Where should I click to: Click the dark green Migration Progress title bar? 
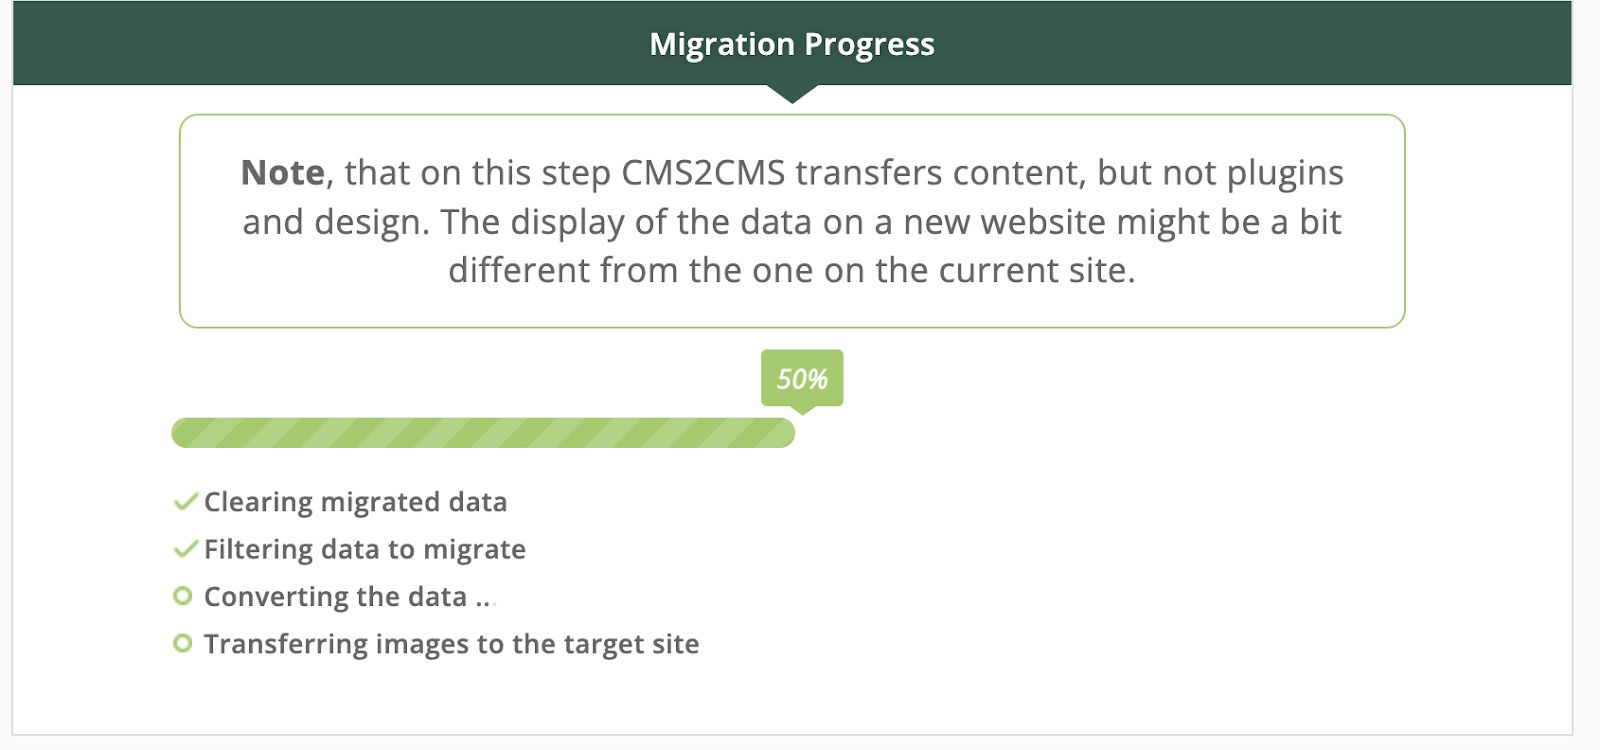(x=792, y=43)
